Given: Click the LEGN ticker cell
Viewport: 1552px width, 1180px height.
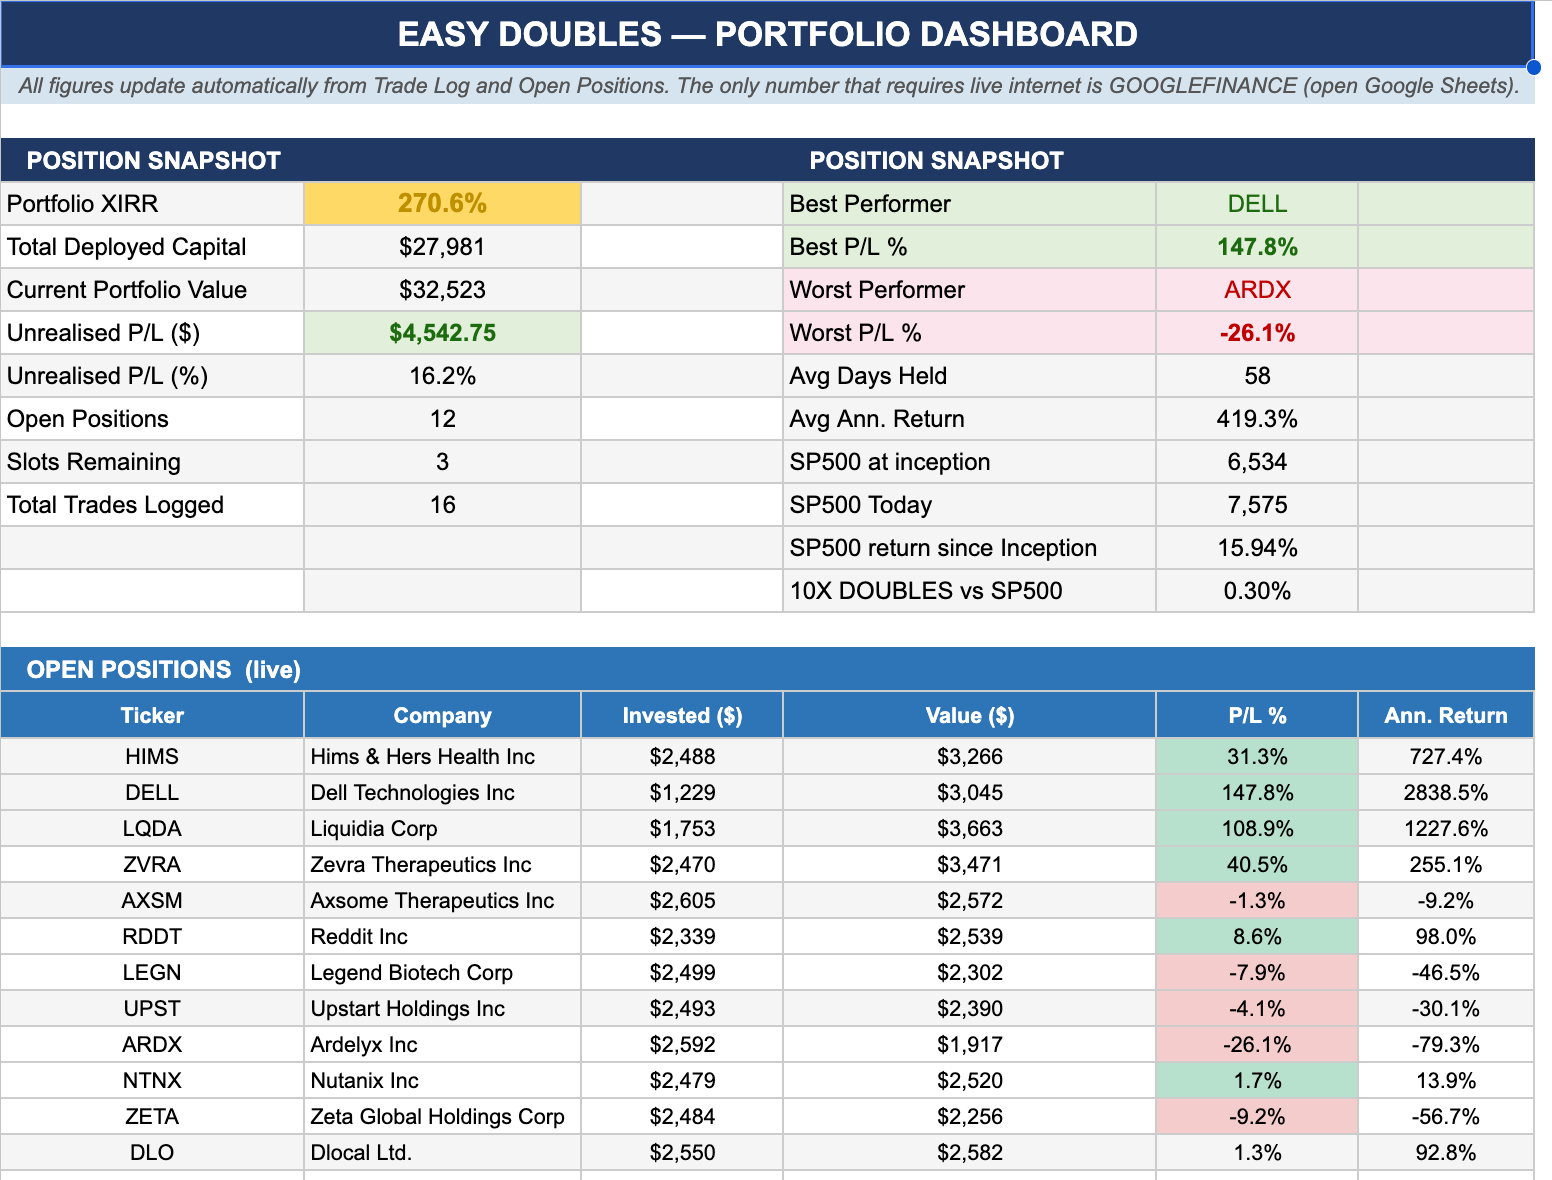Looking at the screenshot, I should (x=152, y=973).
